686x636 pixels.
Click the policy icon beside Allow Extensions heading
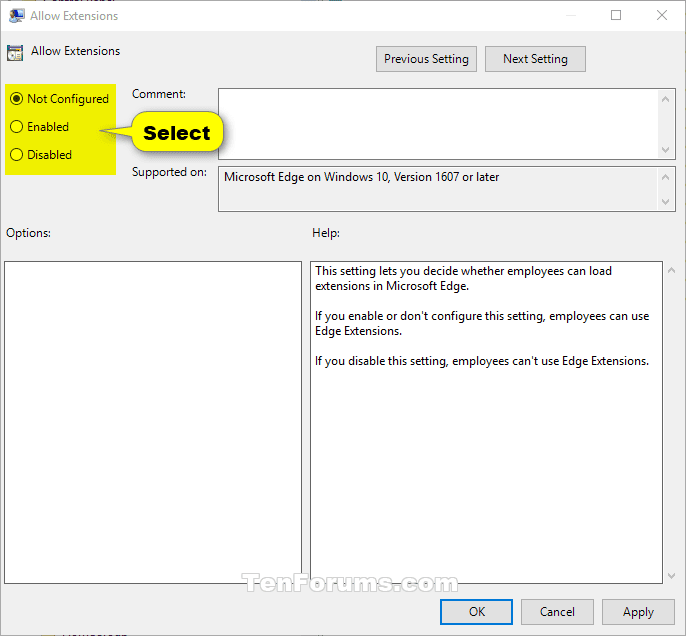[x=15, y=53]
